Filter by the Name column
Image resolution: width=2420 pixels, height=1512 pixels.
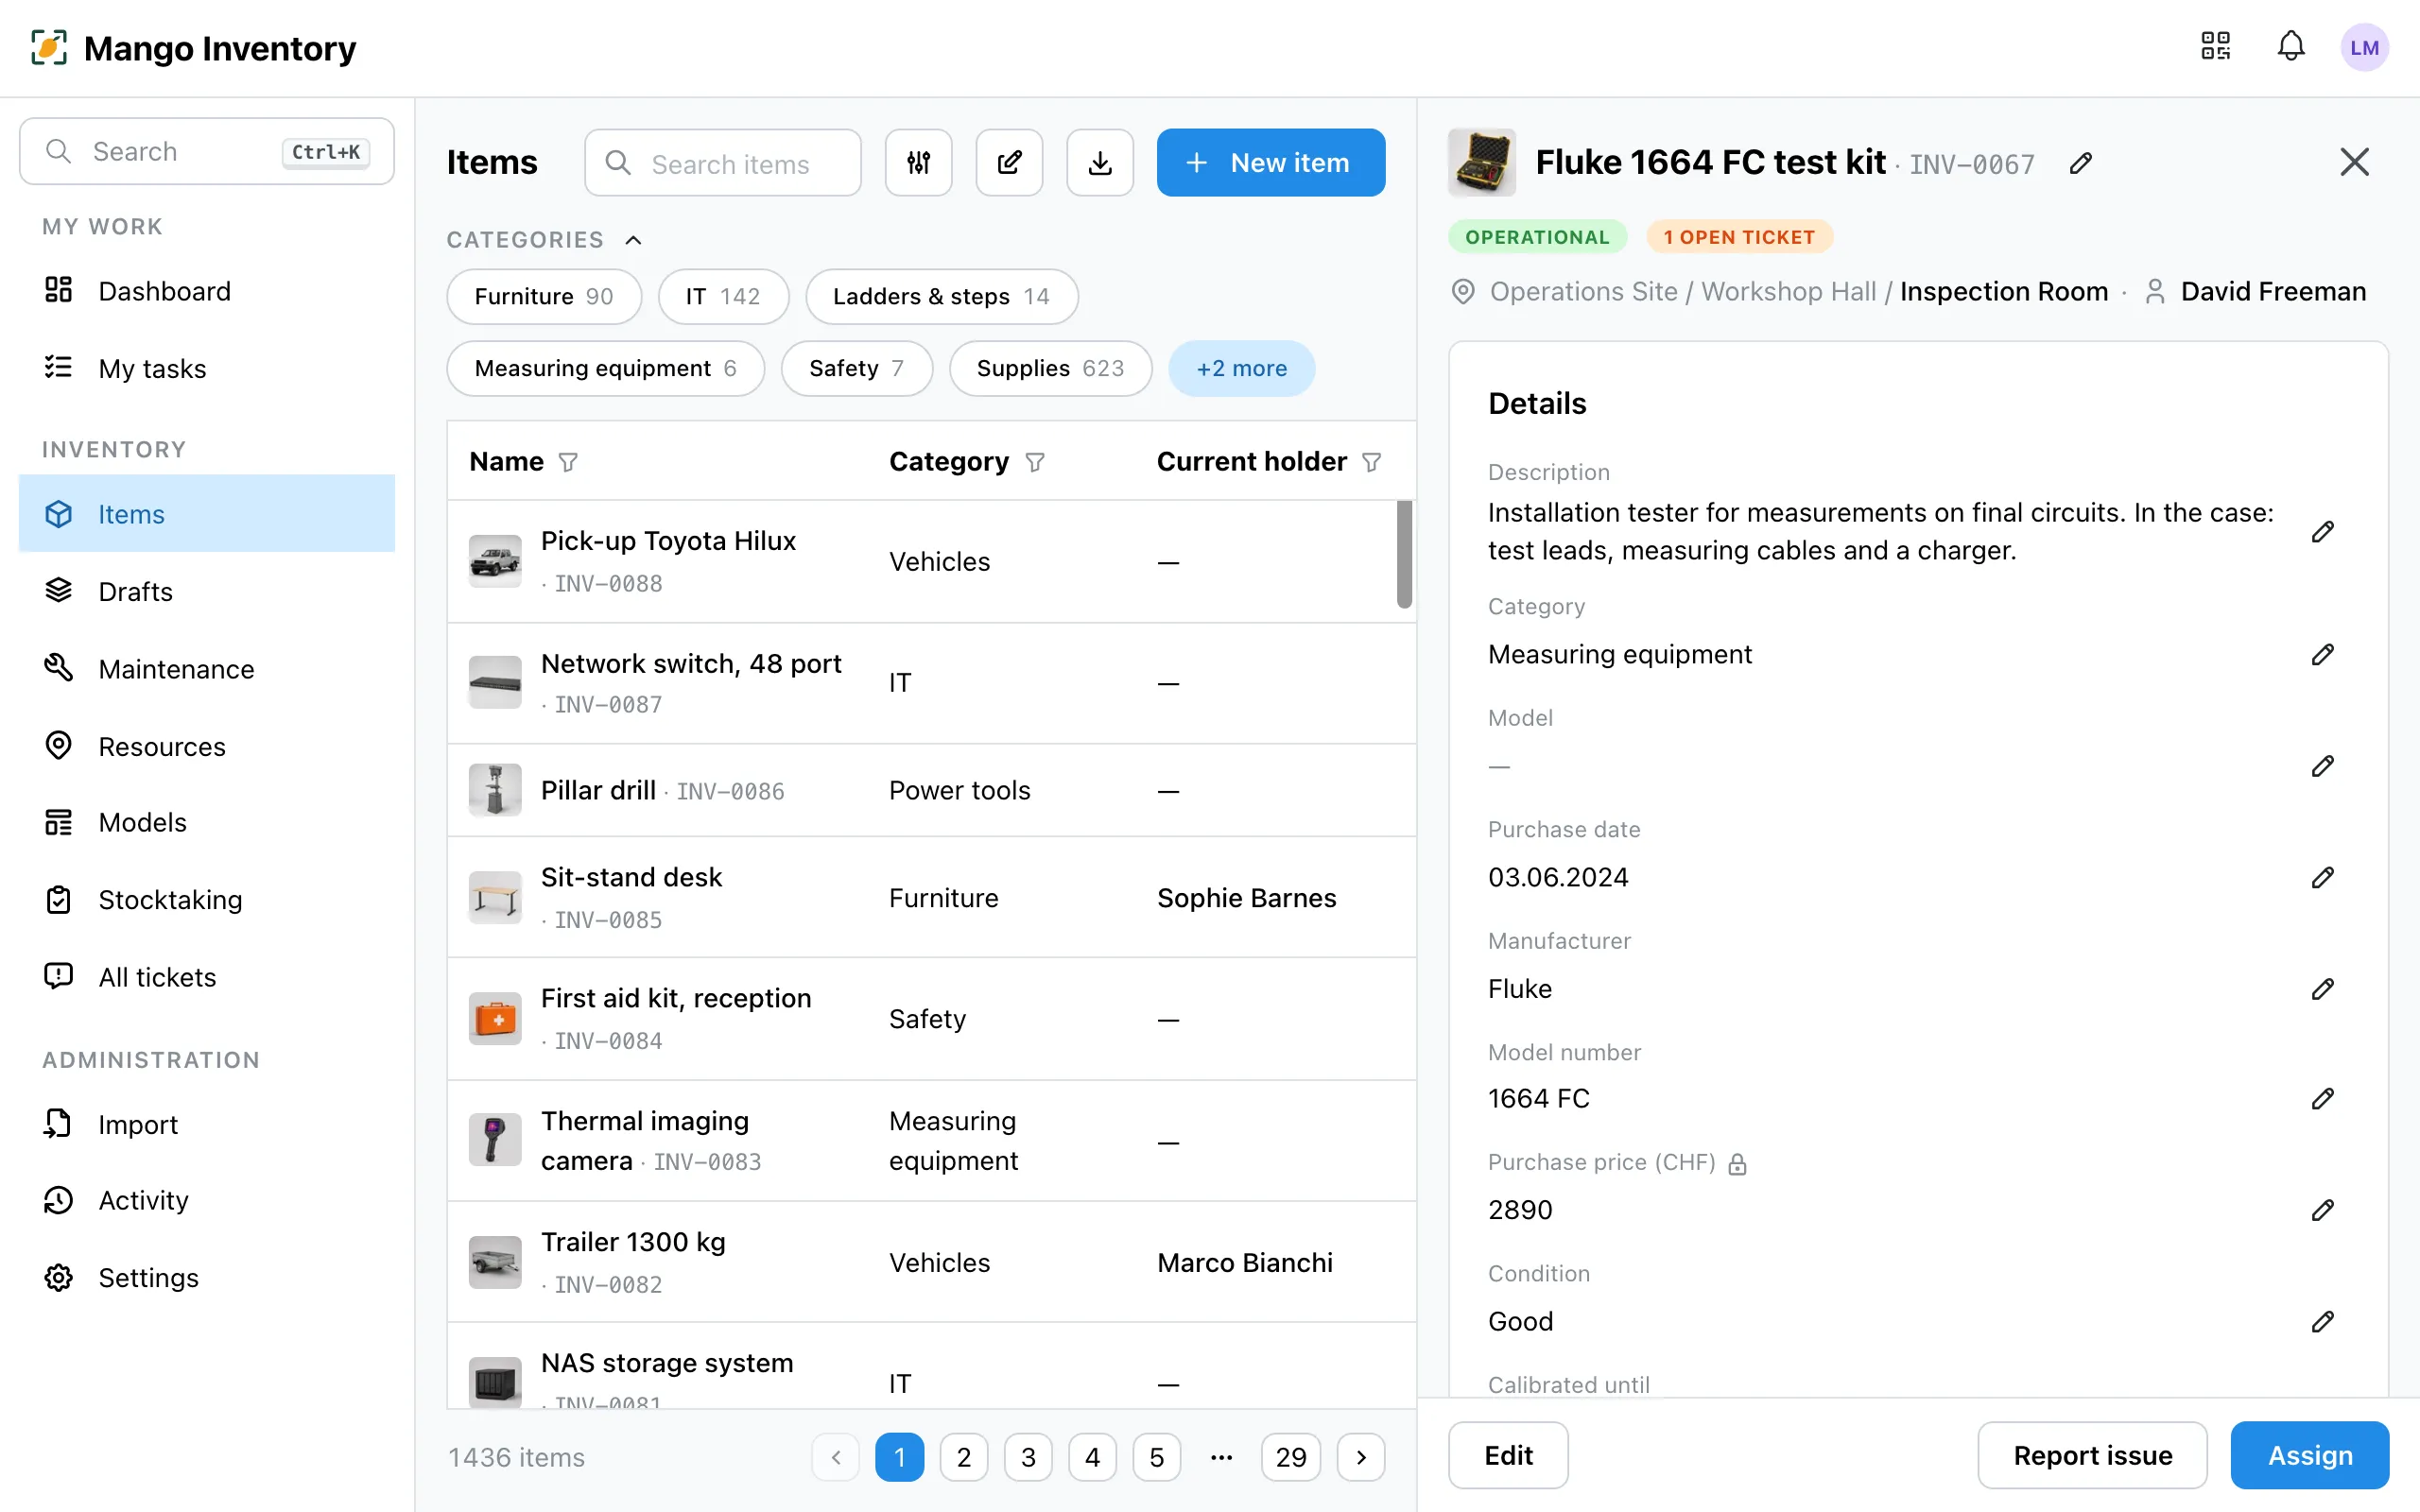pyautogui.click(x=568, y=462)
